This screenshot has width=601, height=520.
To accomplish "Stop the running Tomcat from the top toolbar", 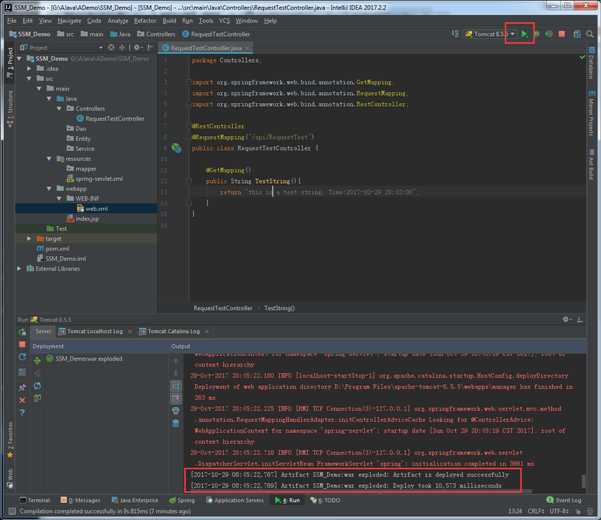I will coord(562,34).
